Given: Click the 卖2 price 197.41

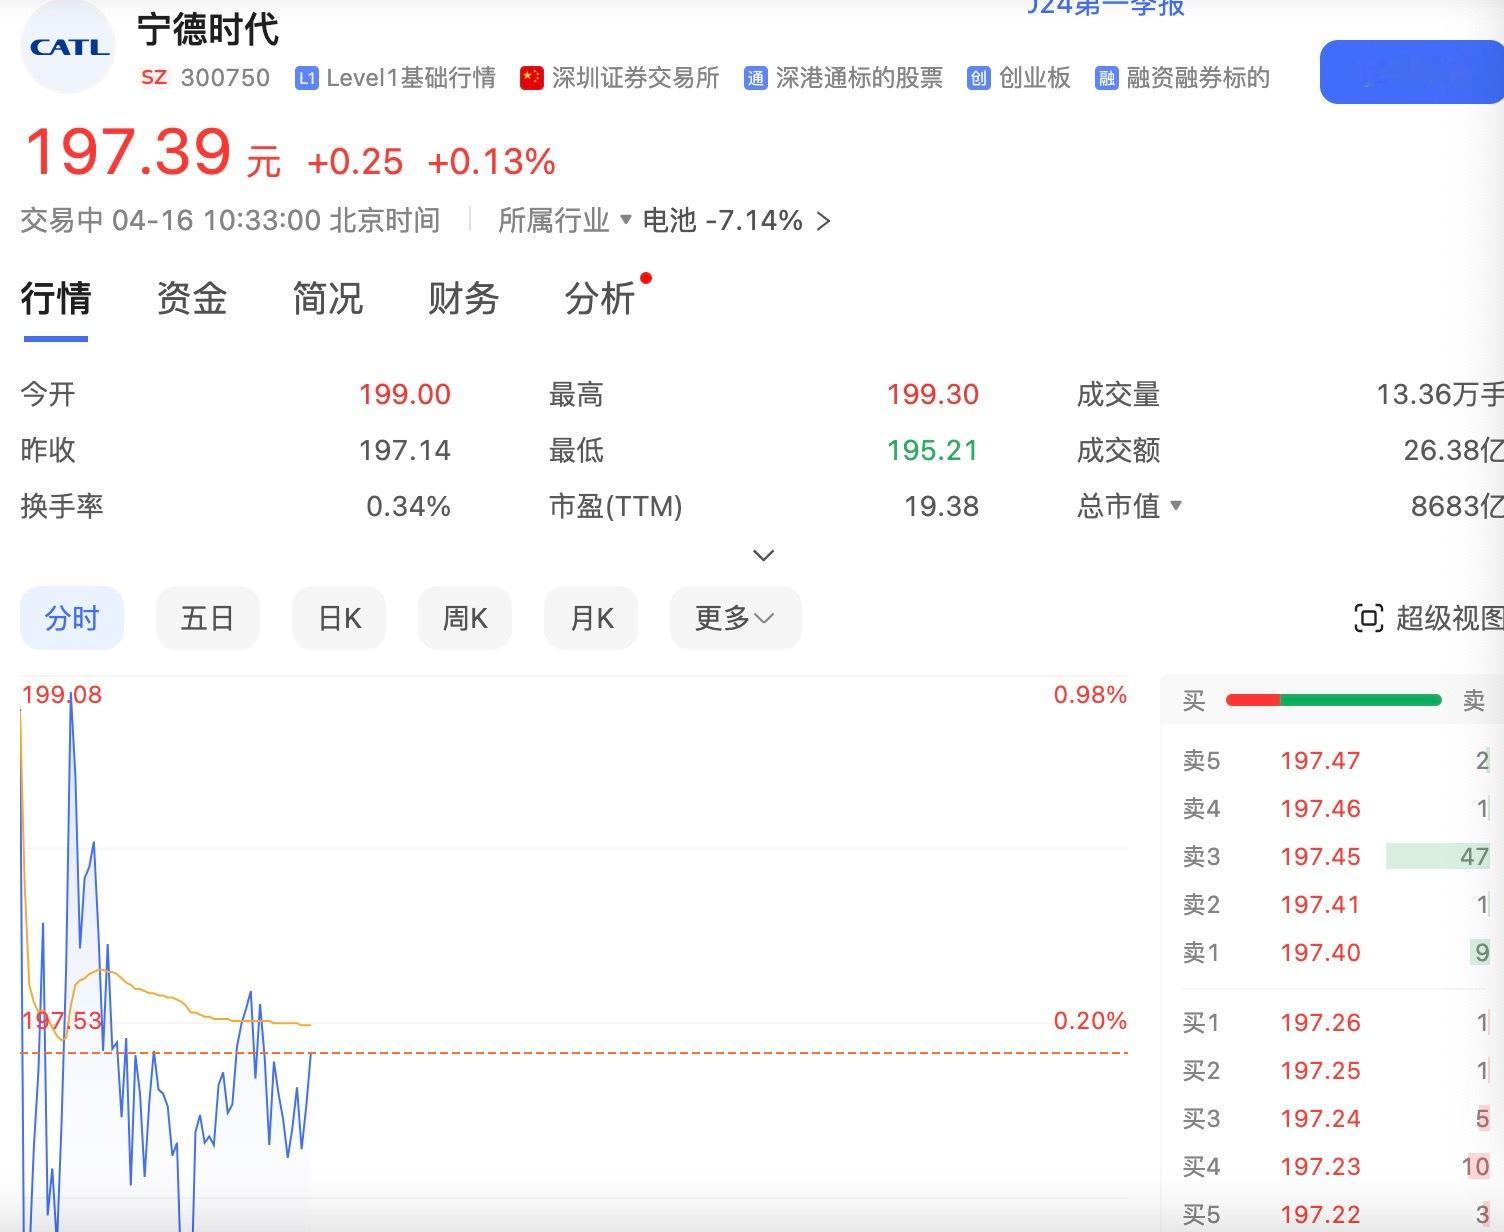Looking at the screenshot, I should point(1320,904).
